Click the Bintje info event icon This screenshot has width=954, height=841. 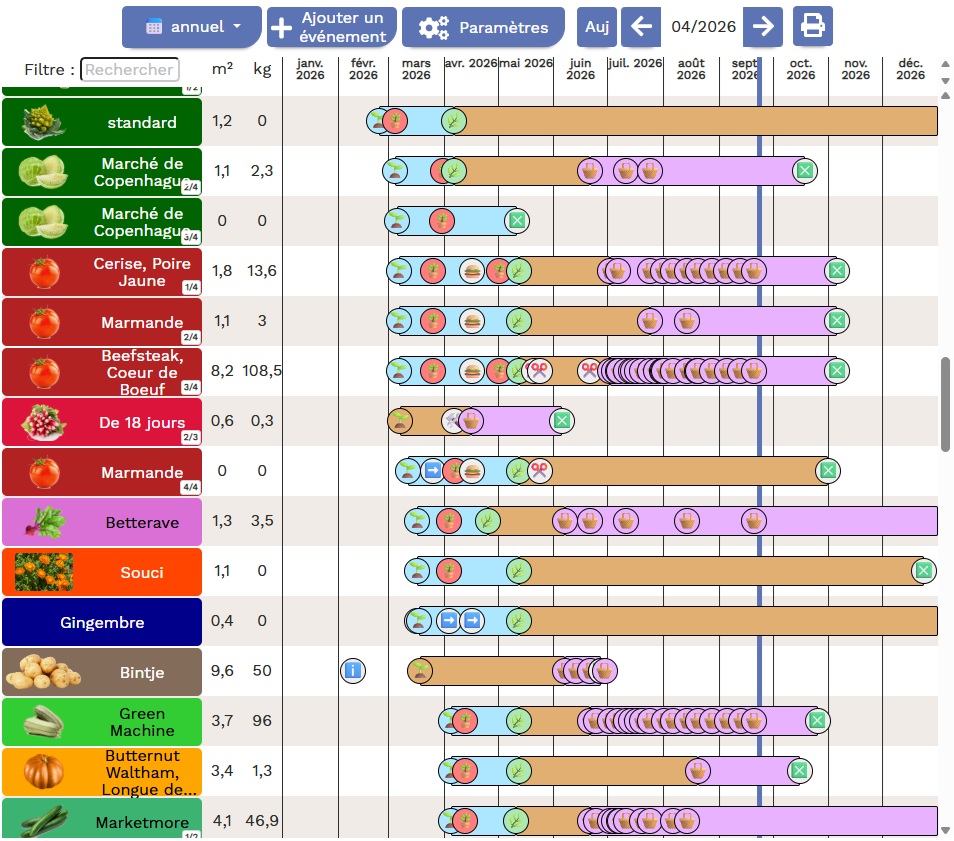click(x=353, y=671)
